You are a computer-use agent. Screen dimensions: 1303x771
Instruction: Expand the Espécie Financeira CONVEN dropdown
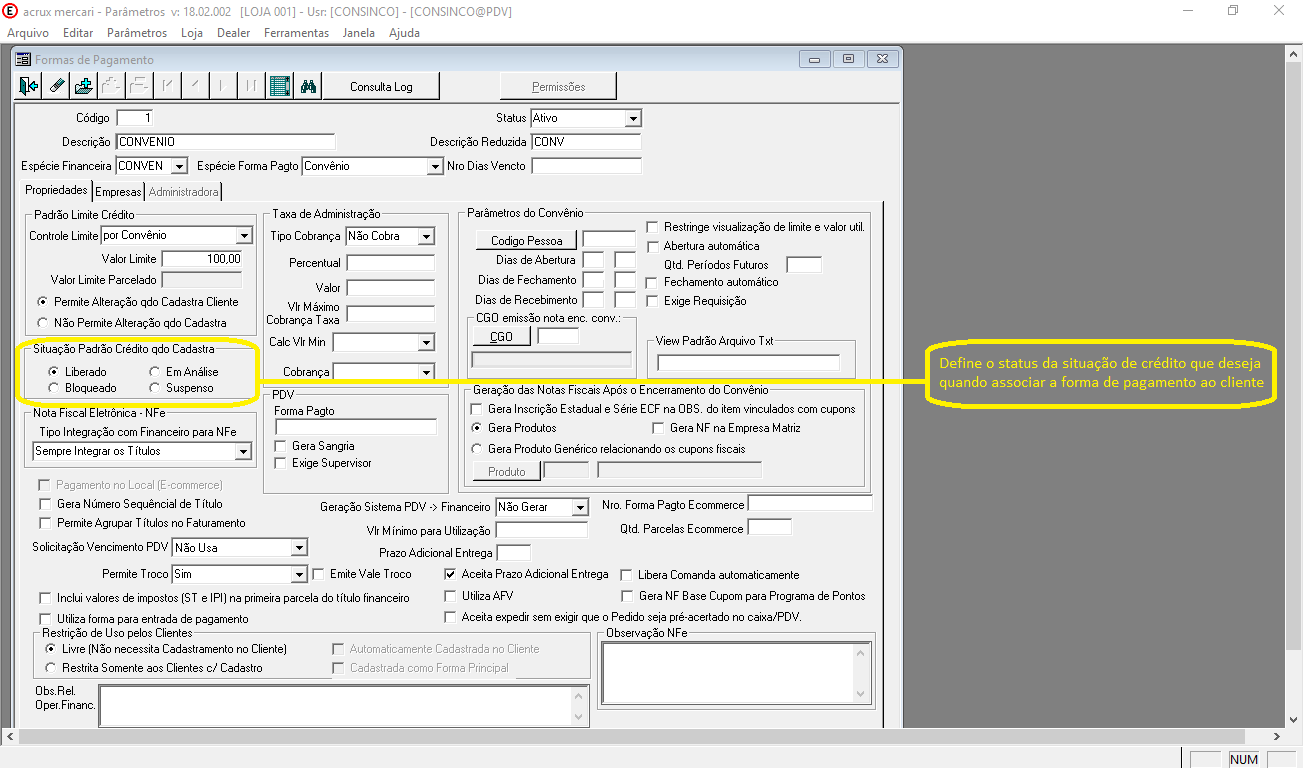180,166
